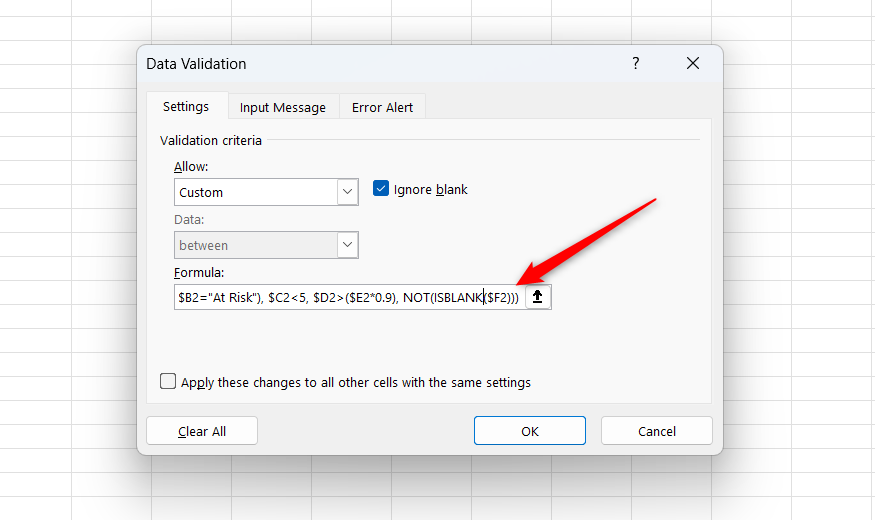875x520 pixels.
Task: Enable Apply these changes to all other cells
Action: point(168,381)
